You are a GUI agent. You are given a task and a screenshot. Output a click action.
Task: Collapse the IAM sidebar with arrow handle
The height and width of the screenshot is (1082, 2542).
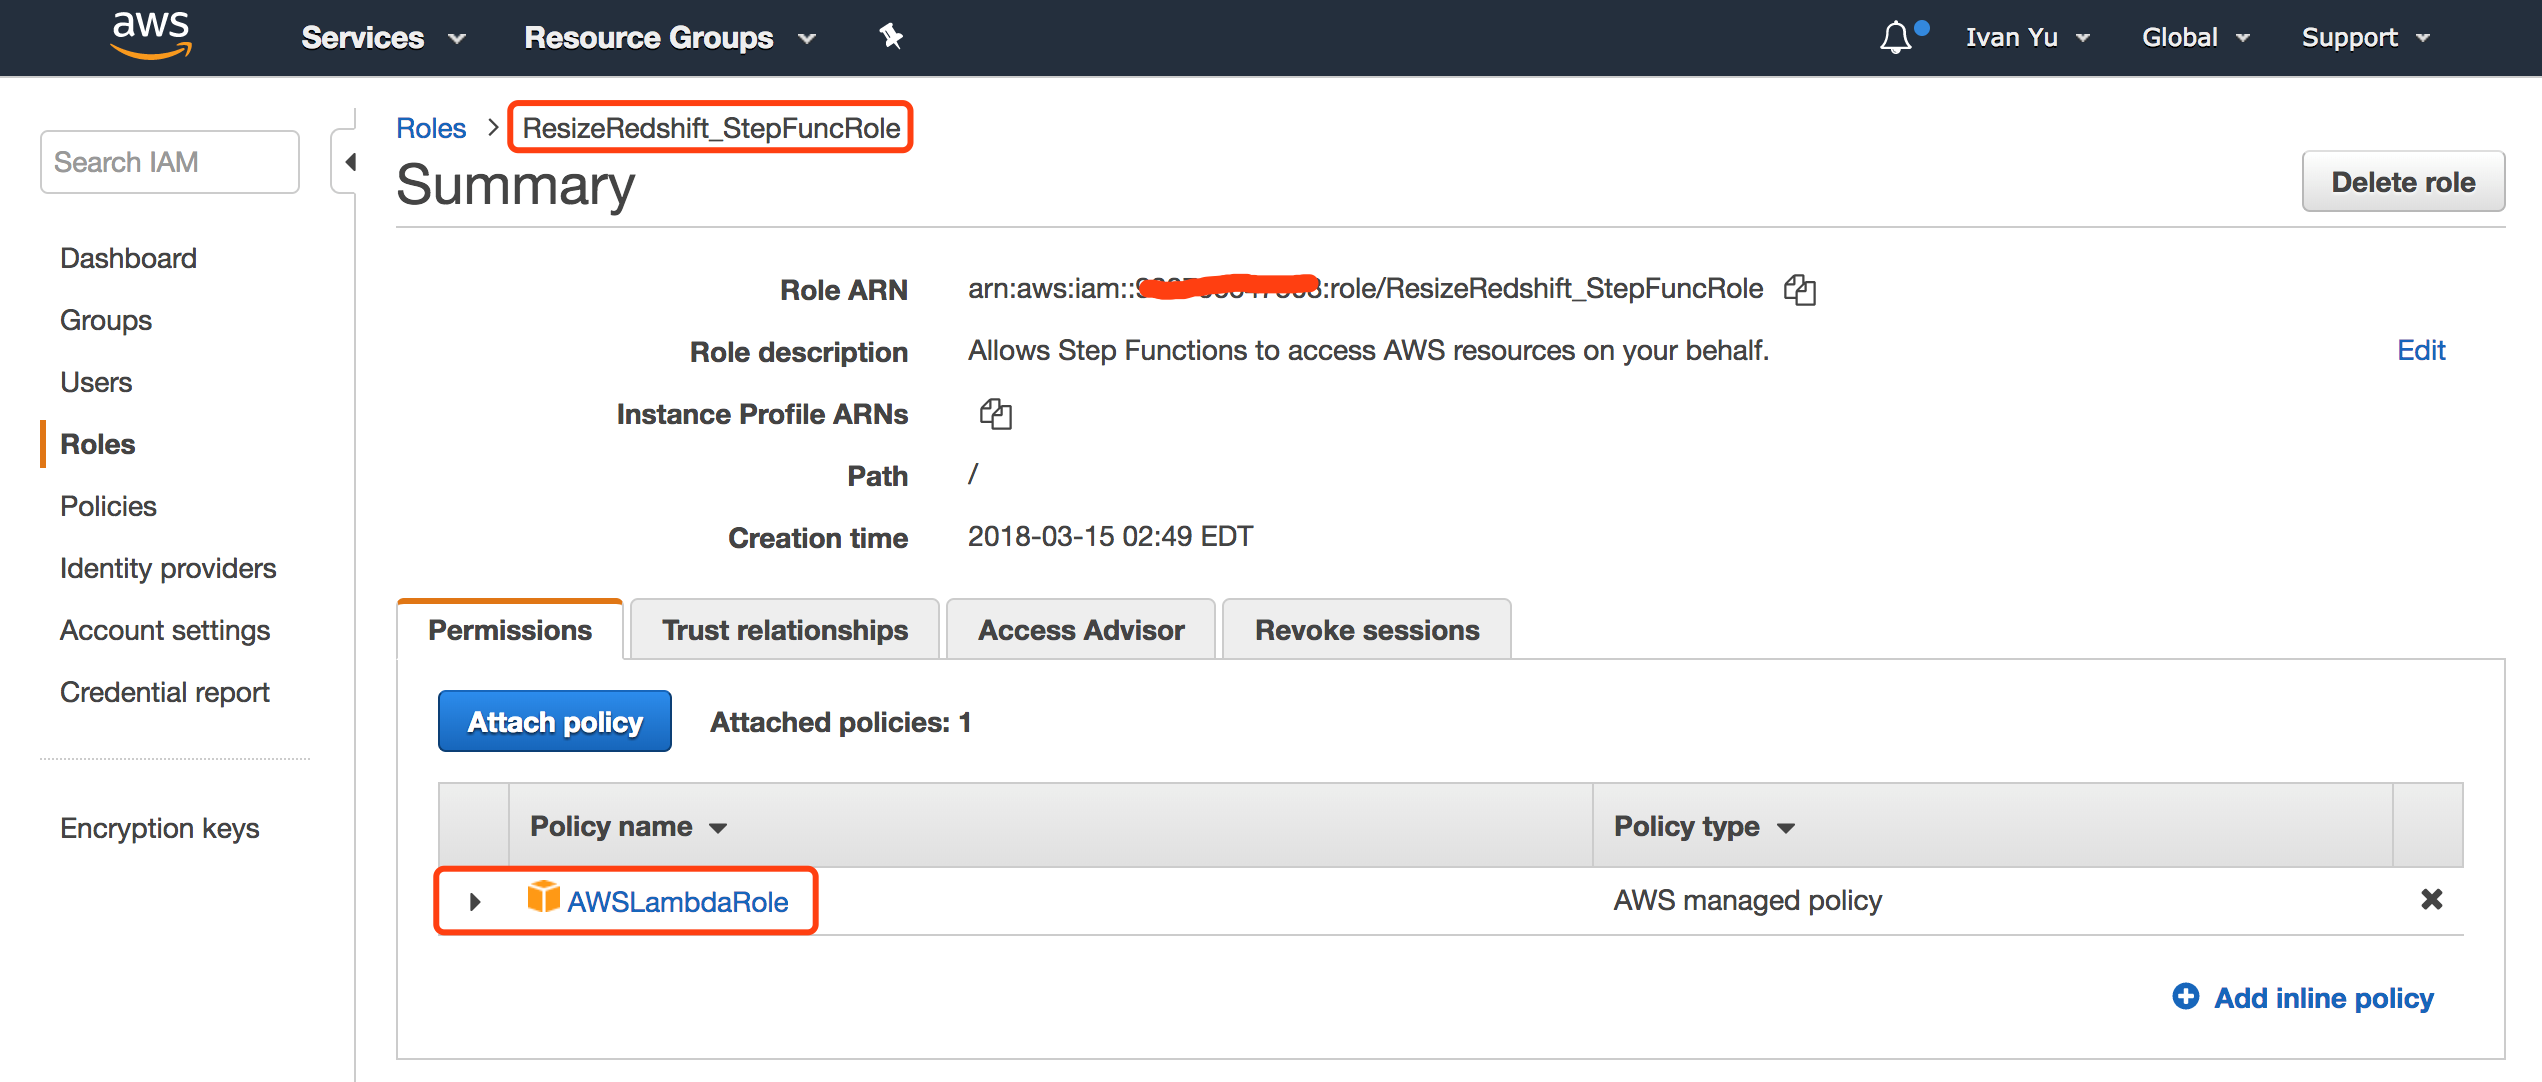click(349, 162)
